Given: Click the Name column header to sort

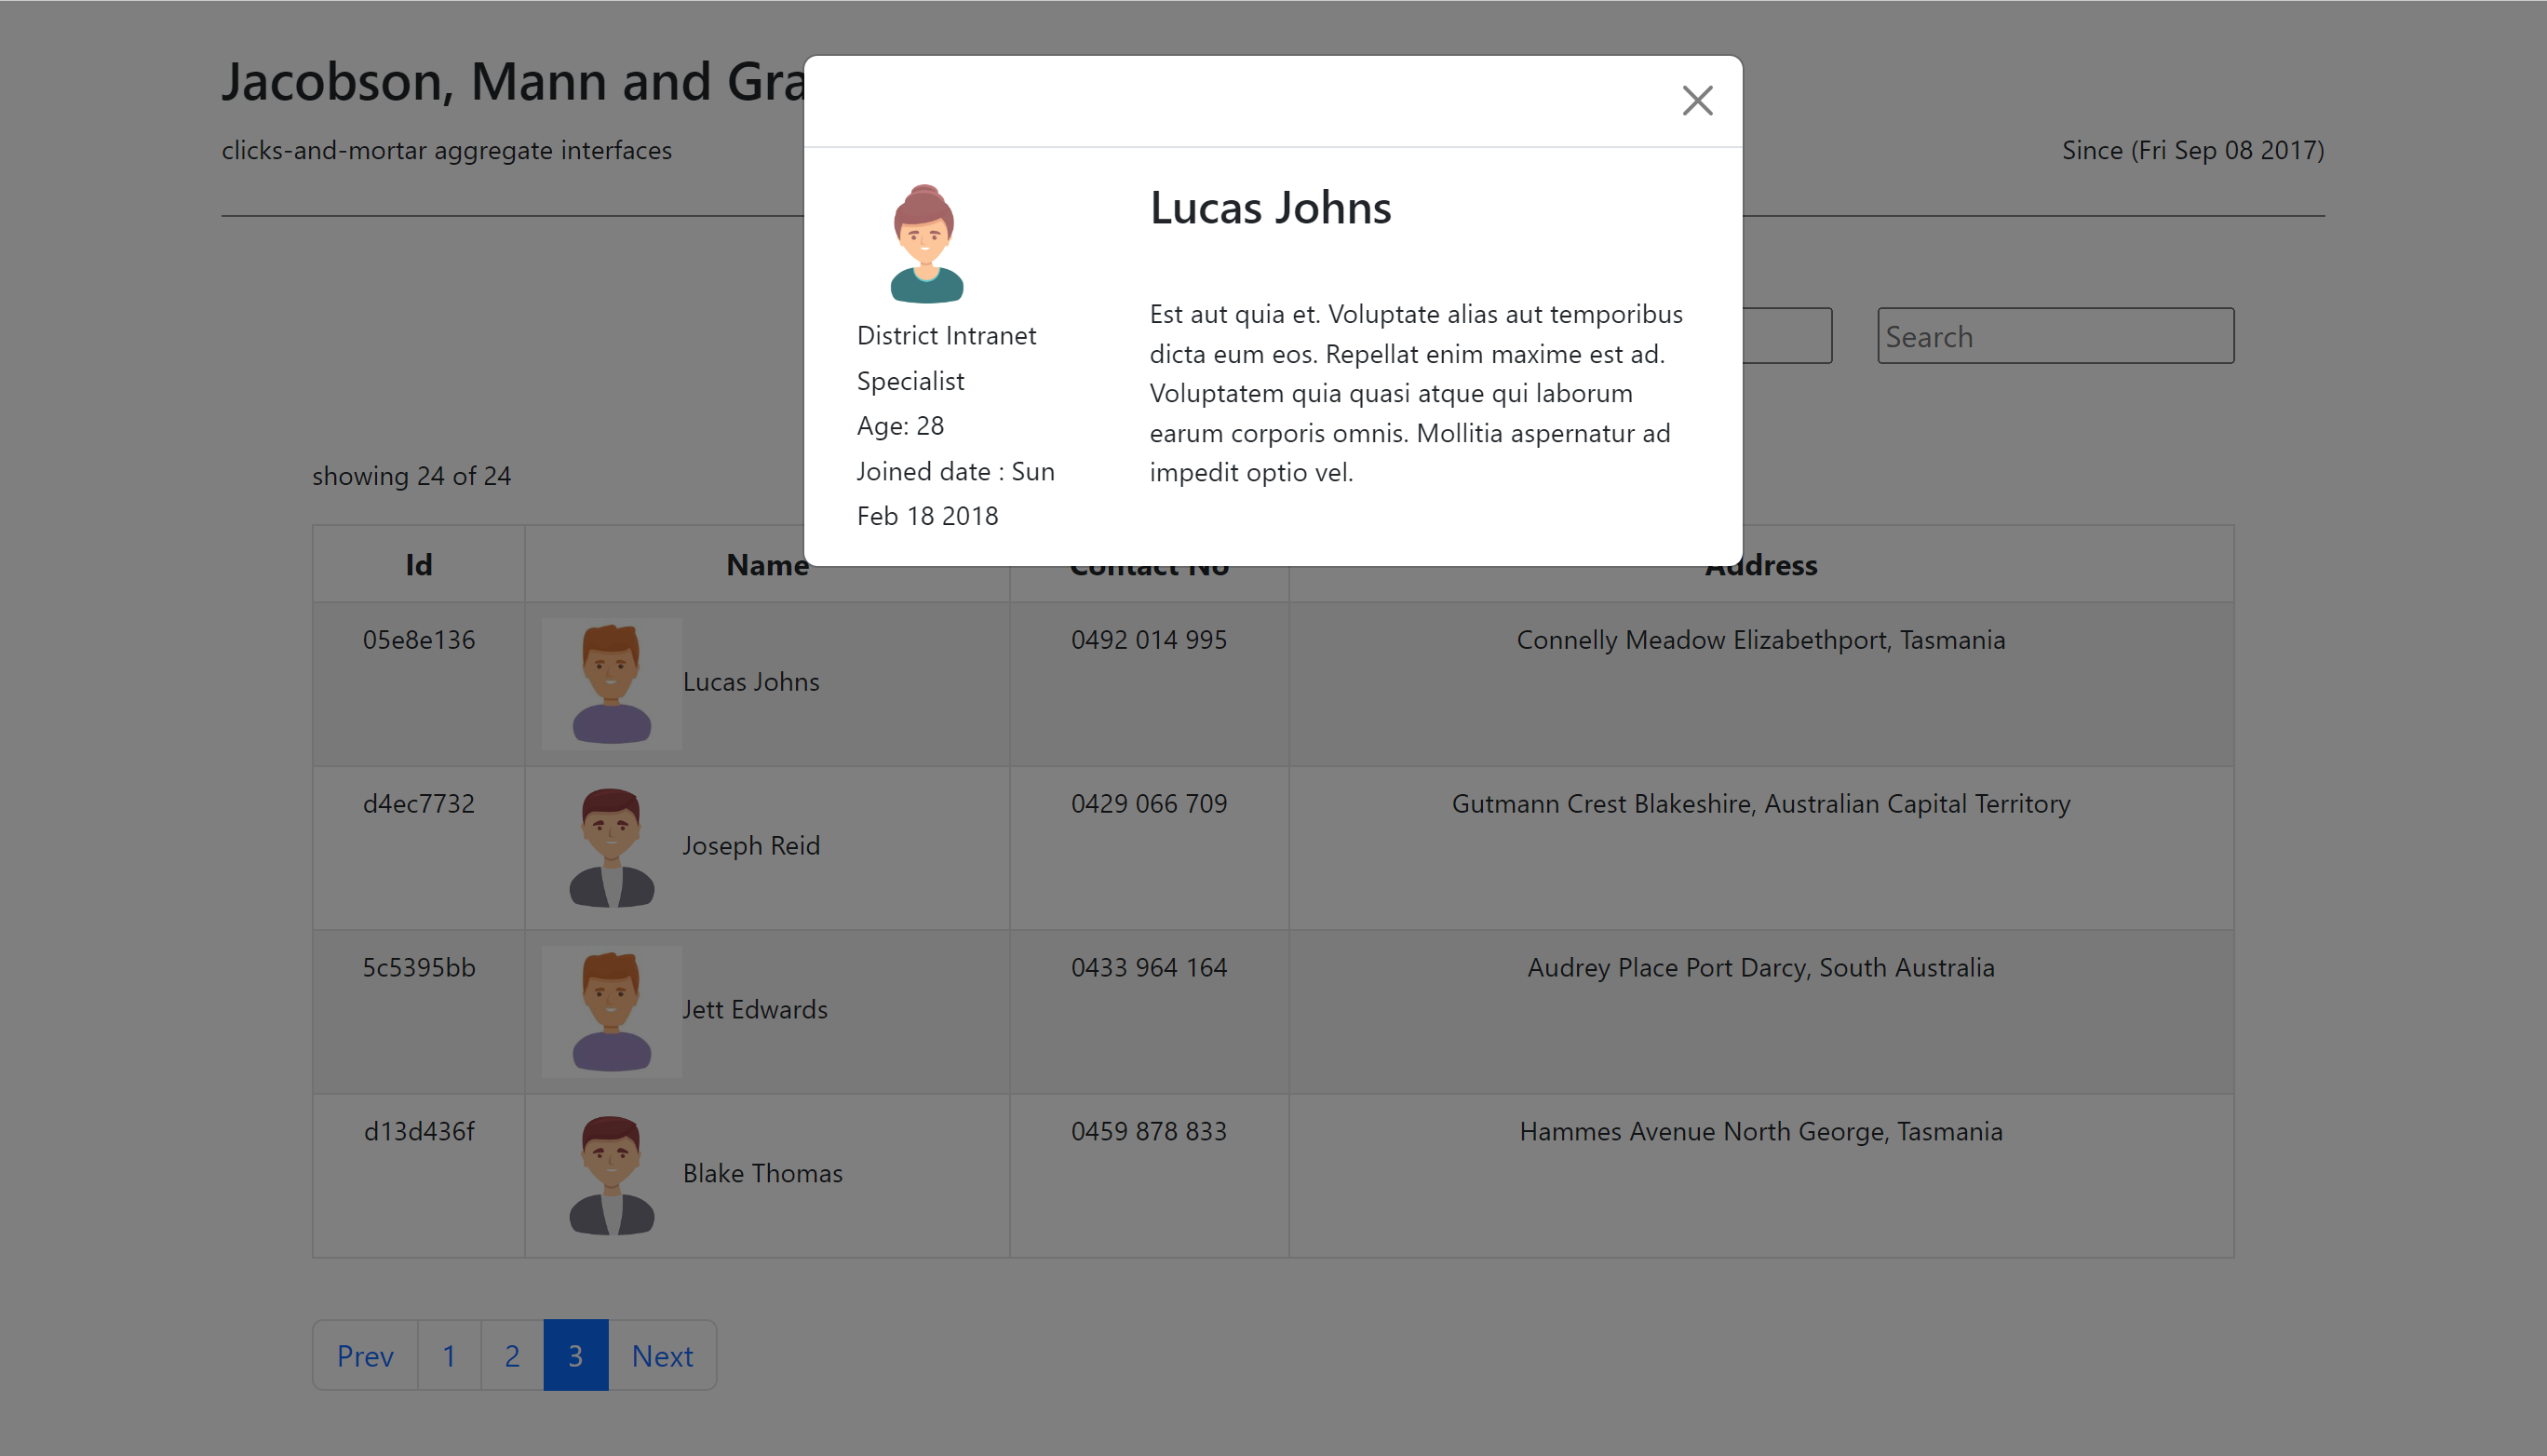Looking at the screenshot, I should [766, 564].
